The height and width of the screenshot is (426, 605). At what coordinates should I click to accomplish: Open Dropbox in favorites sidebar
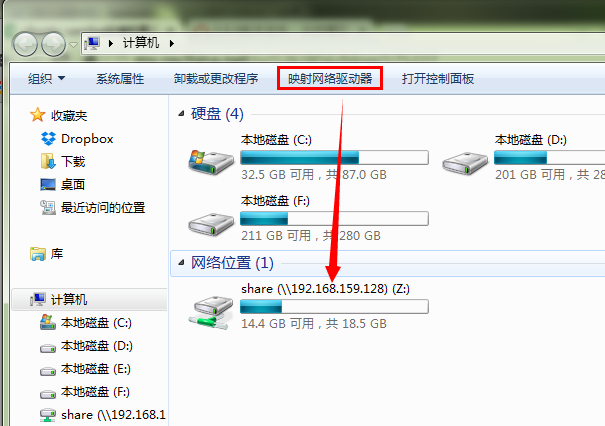pyautogui.click(x=77, y=139)
